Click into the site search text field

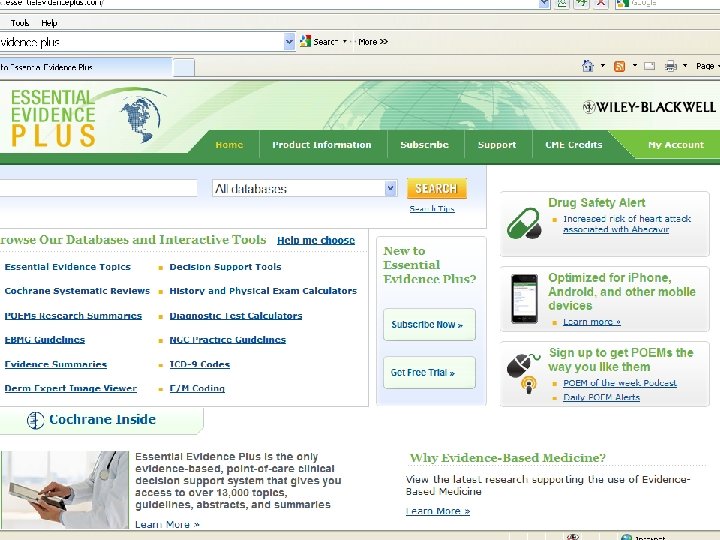pos(98,188)
